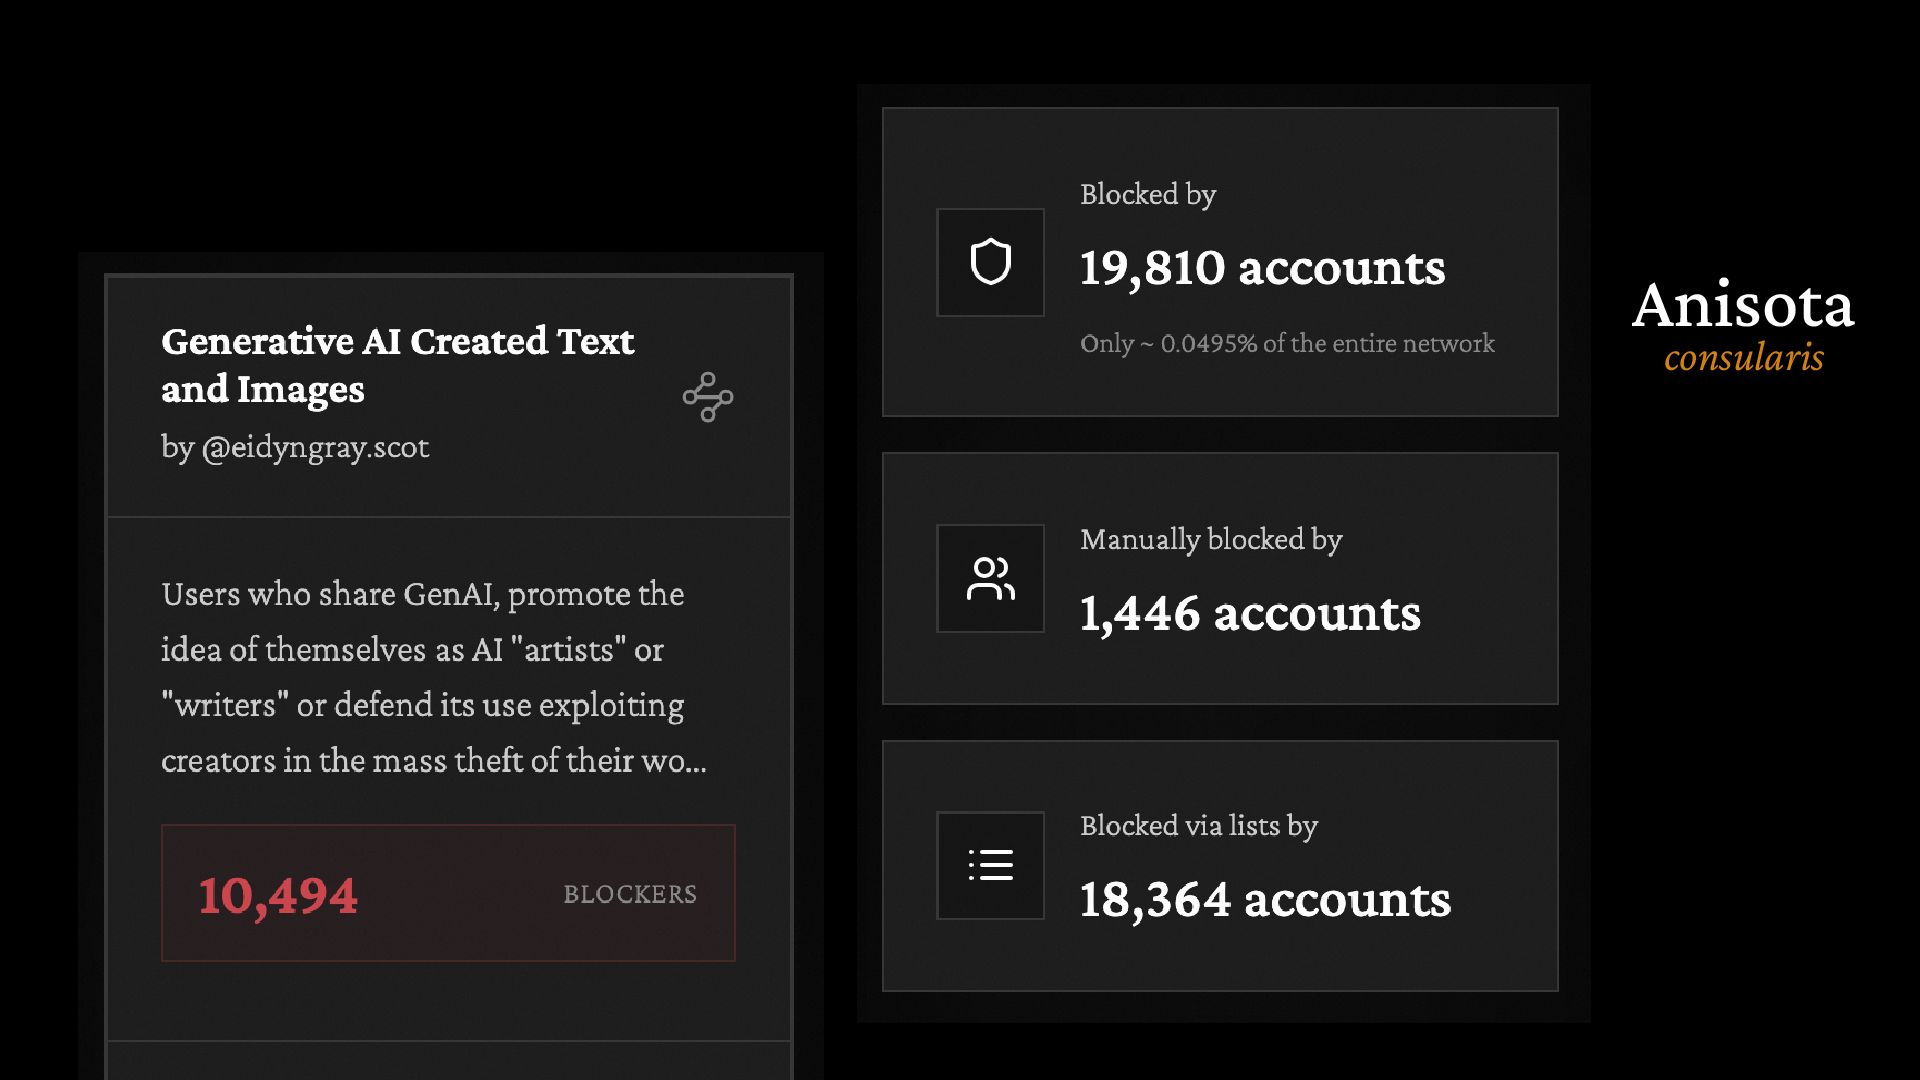Select the Blocked by heading text
Image resolution: width=1920 pixels, height=1080 pixels.
pyautogui.click(x=1148, y=195)
